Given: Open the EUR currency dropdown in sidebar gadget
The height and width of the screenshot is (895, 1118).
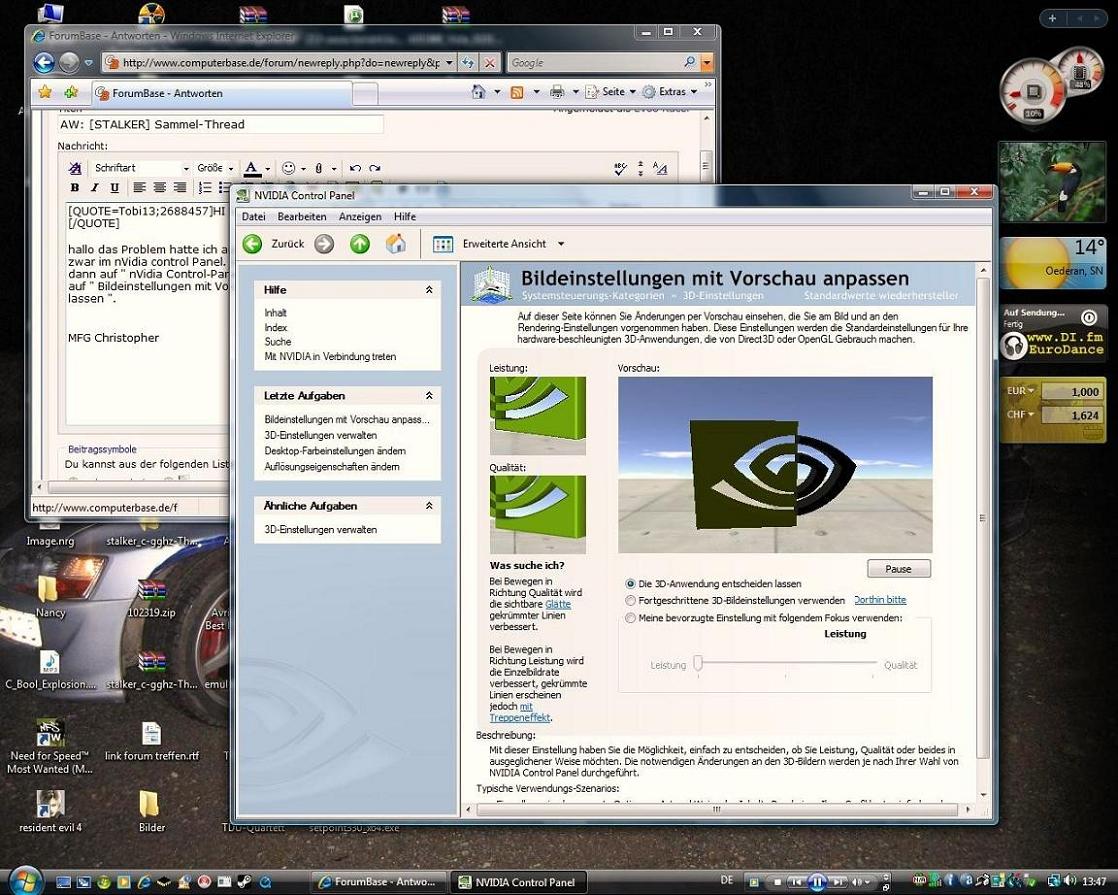Looking at the screenshot, I should point(1020,391).
